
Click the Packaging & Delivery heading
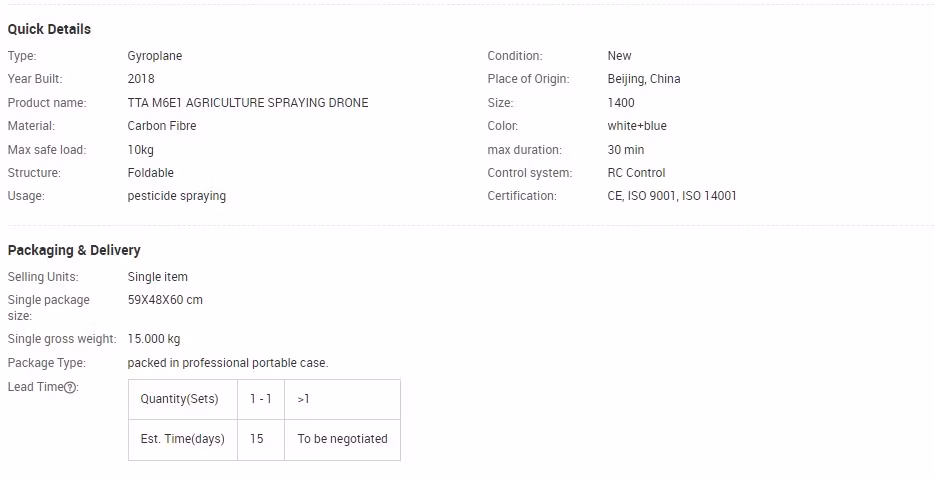coord(74,250)
